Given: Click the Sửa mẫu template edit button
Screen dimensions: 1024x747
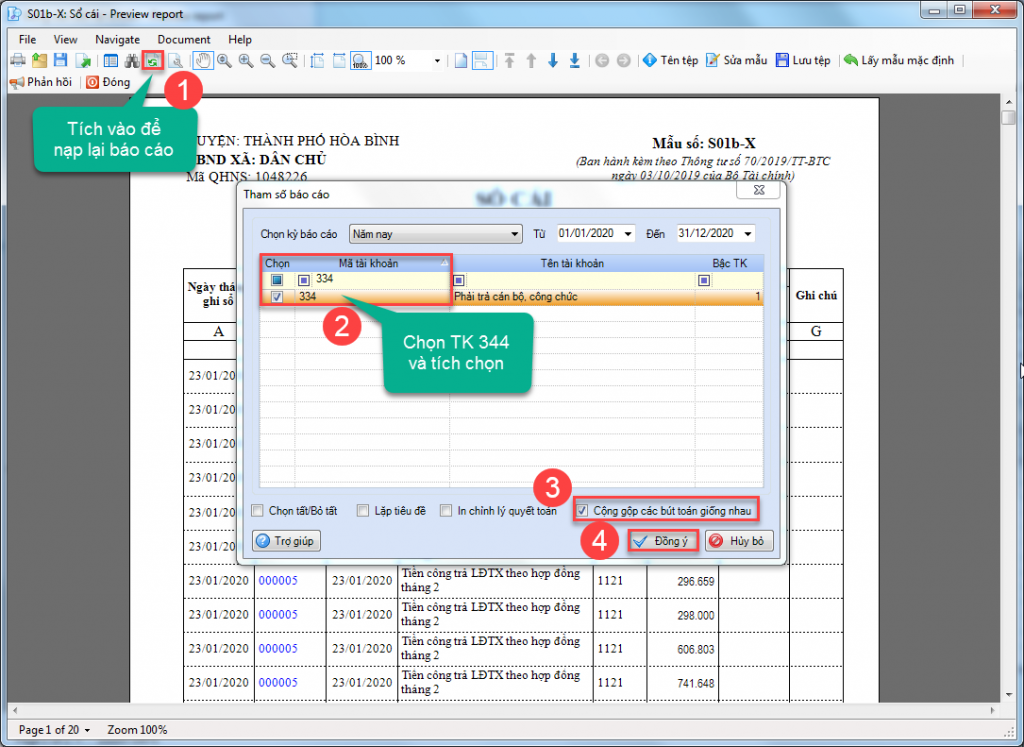Looking at the screenshot, I should [x=737, y=61].
